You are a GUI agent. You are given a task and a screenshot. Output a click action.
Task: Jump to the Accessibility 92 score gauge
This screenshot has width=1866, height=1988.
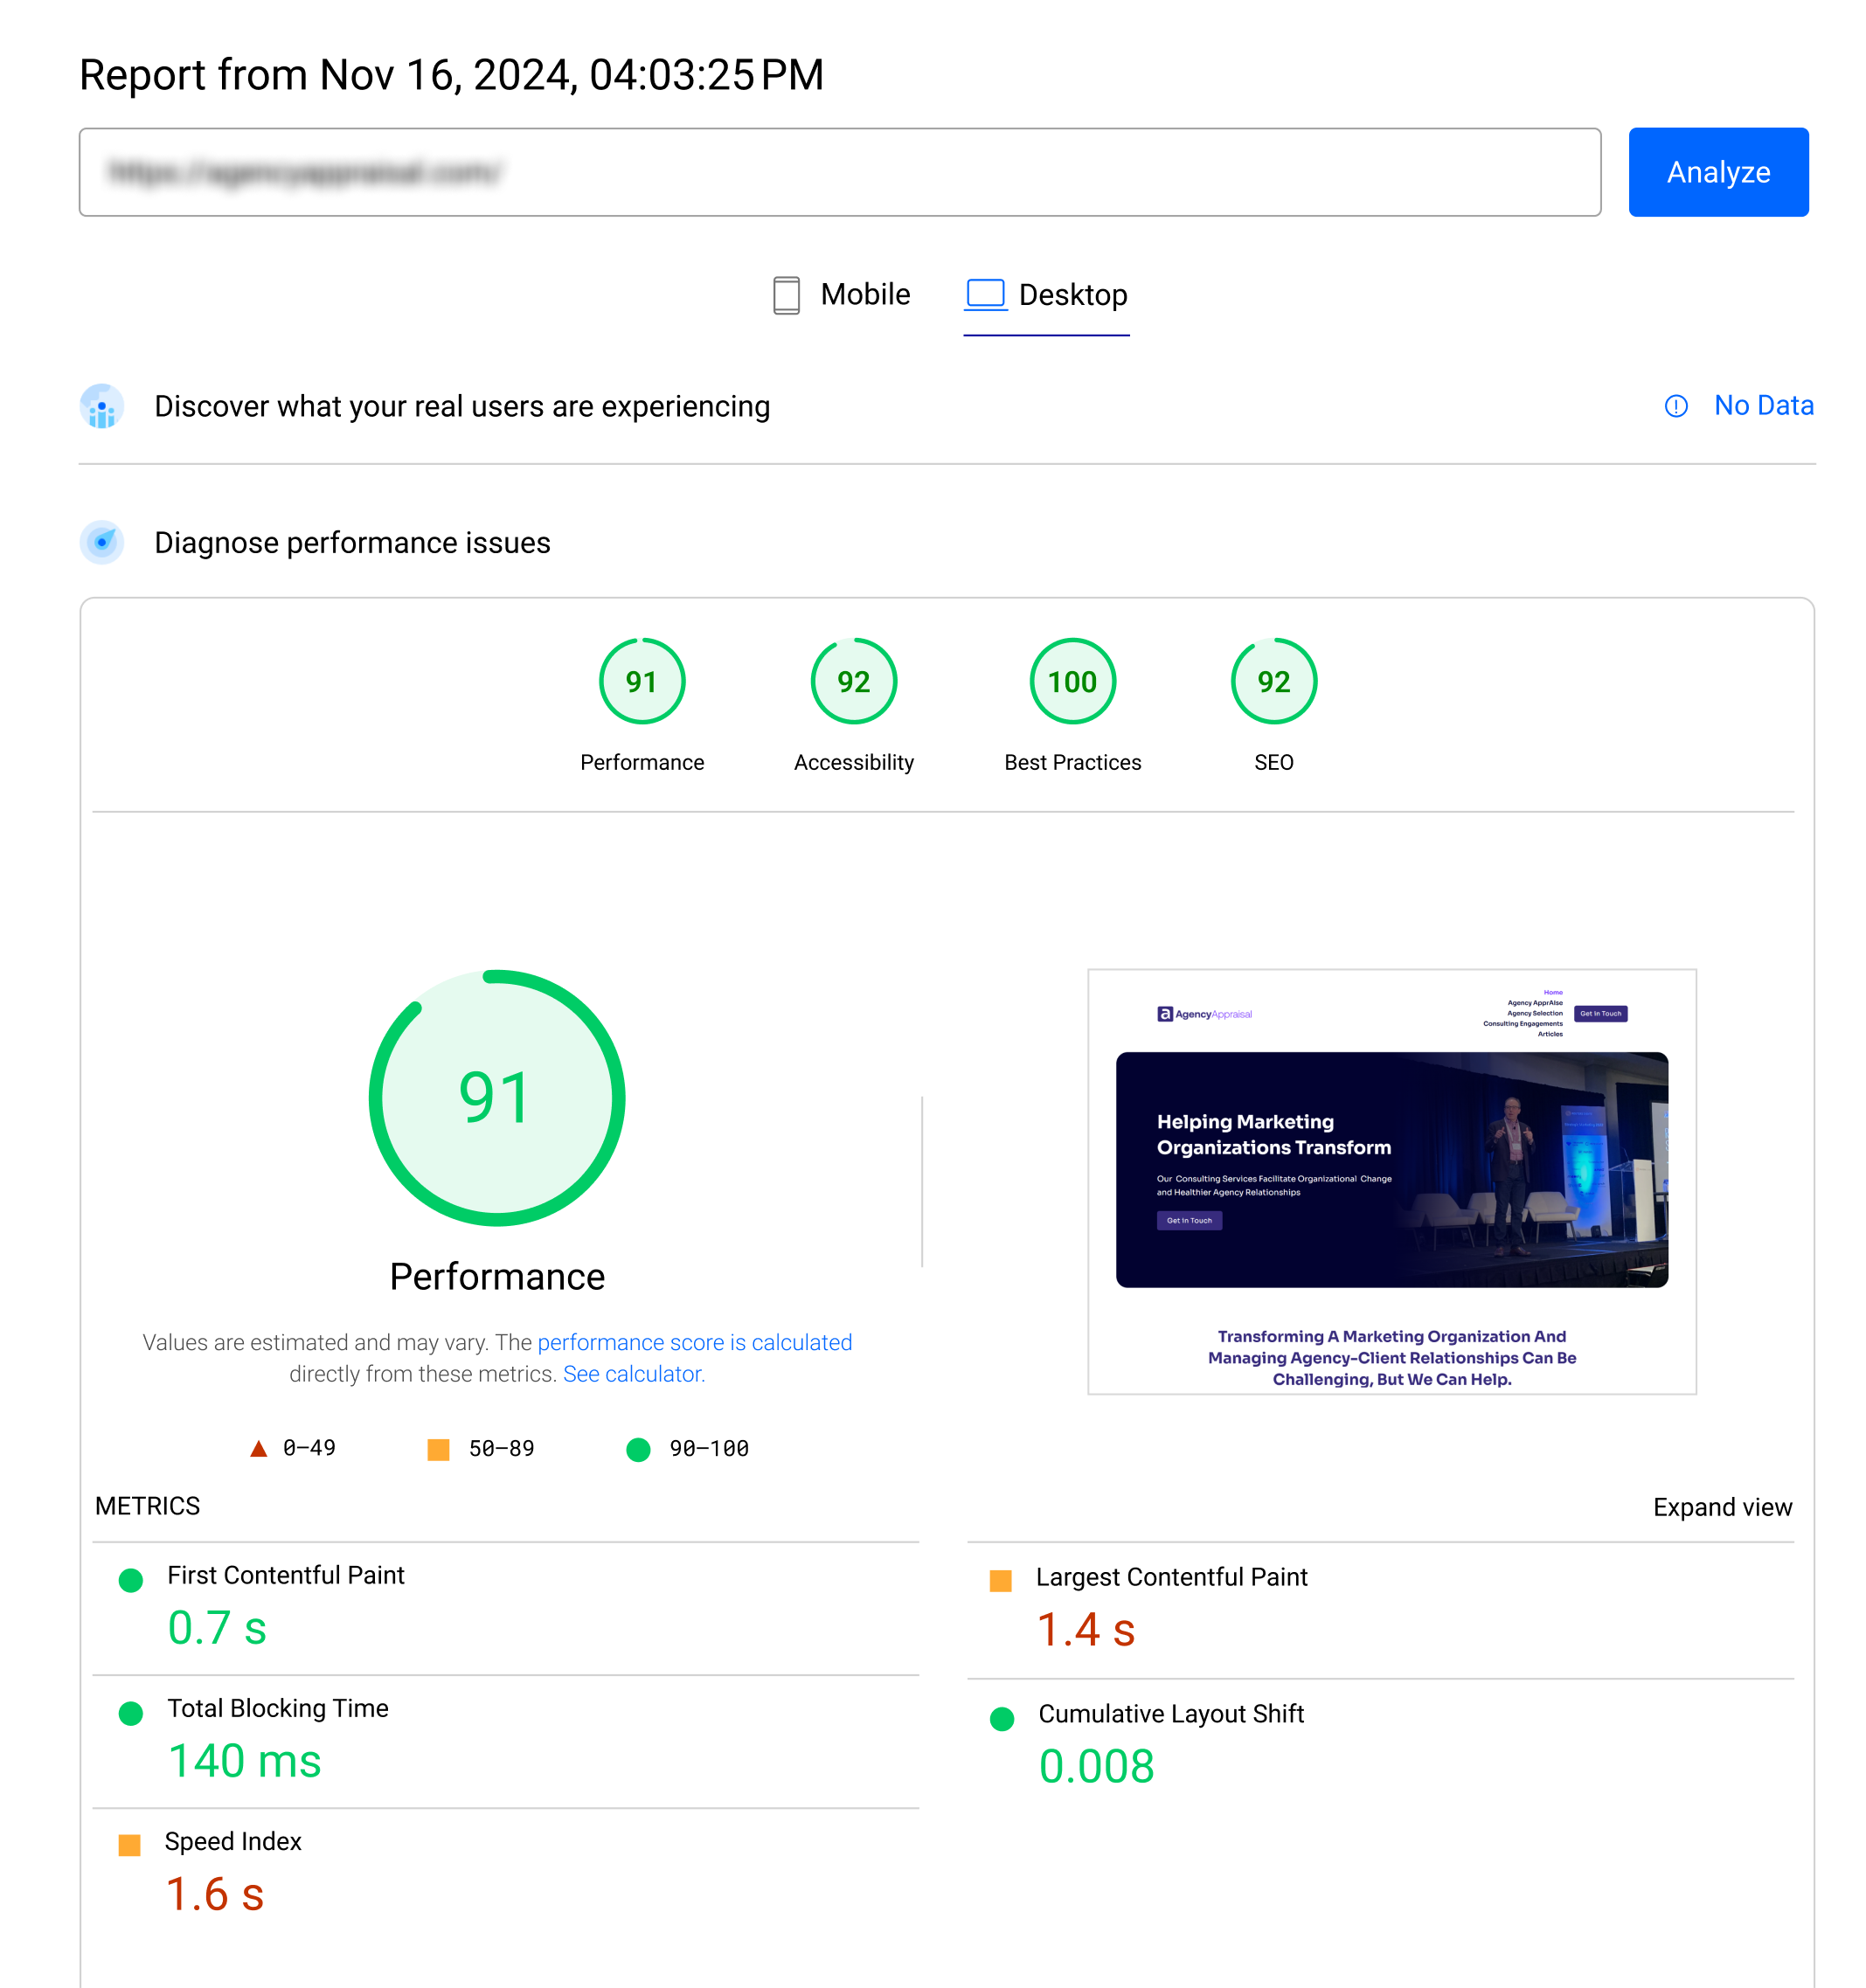click(853, 681)
